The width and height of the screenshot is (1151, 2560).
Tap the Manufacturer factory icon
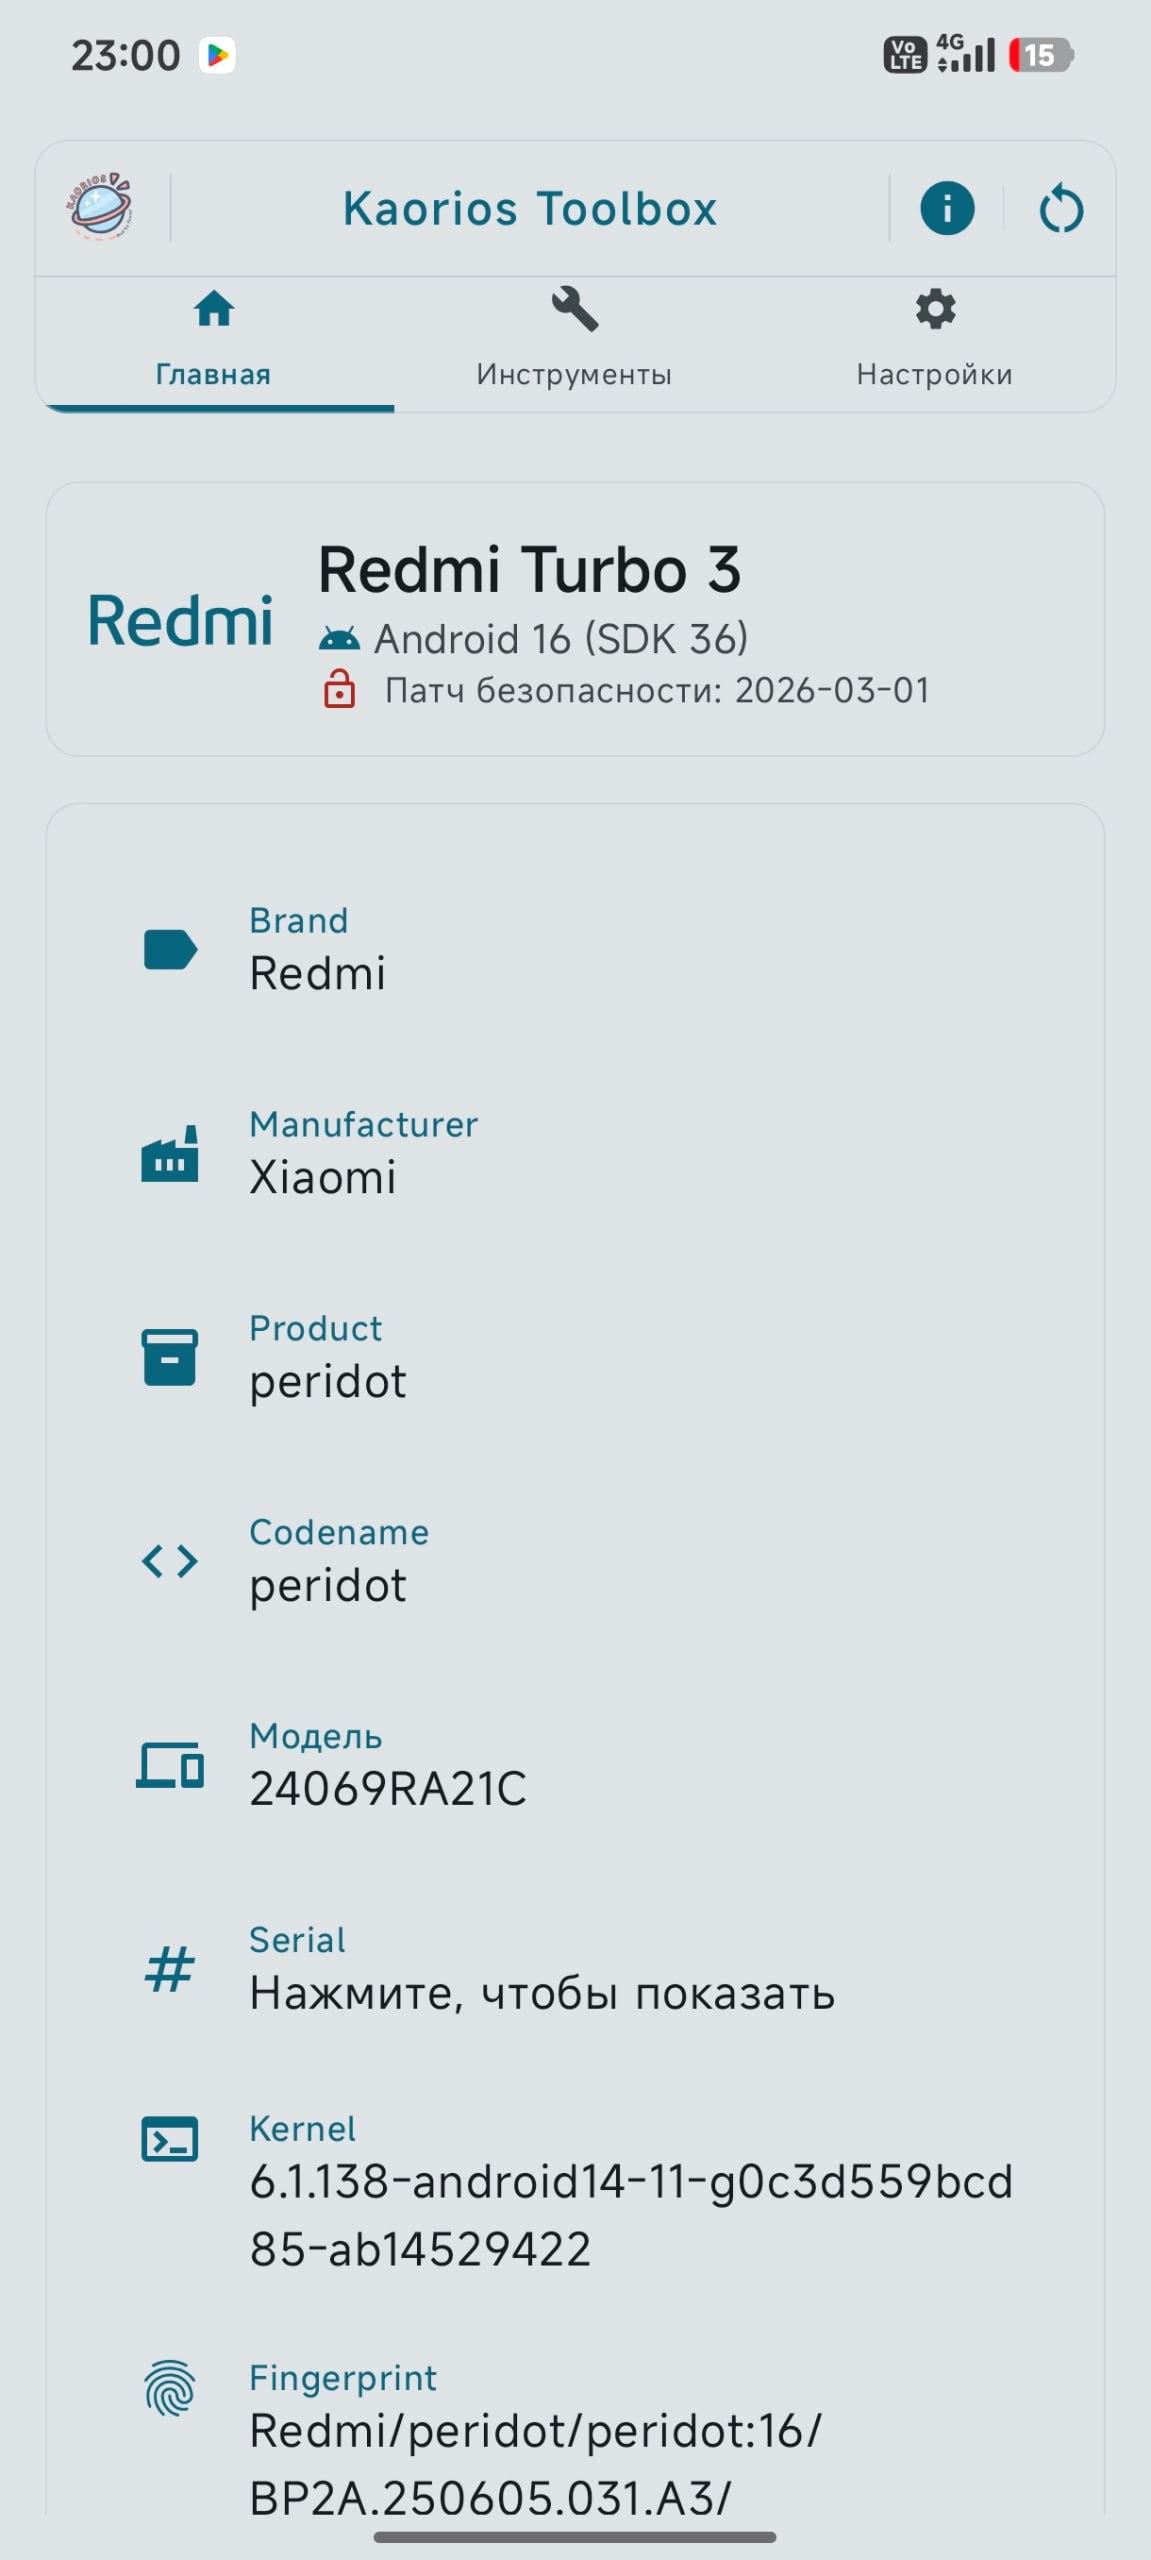click(x=170, y=1155)
